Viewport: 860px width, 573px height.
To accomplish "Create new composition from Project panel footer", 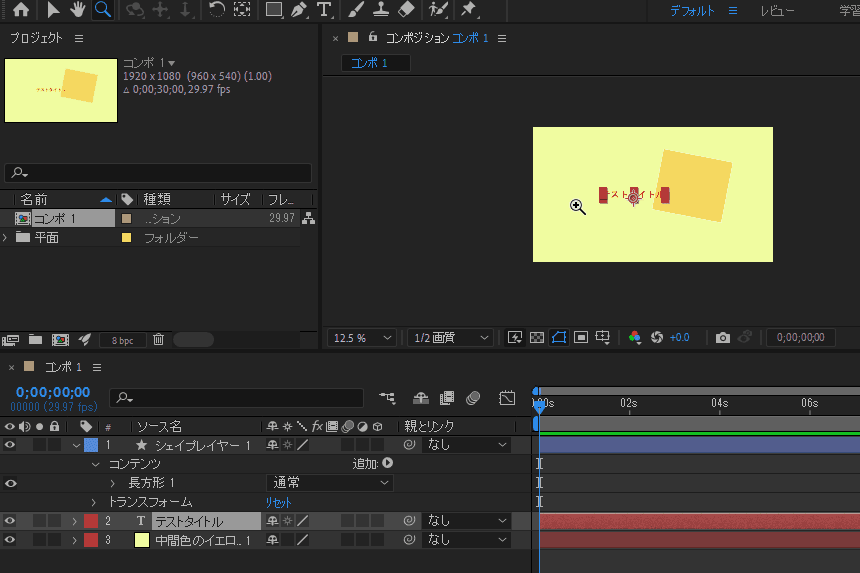I will [x=60, y=340].
